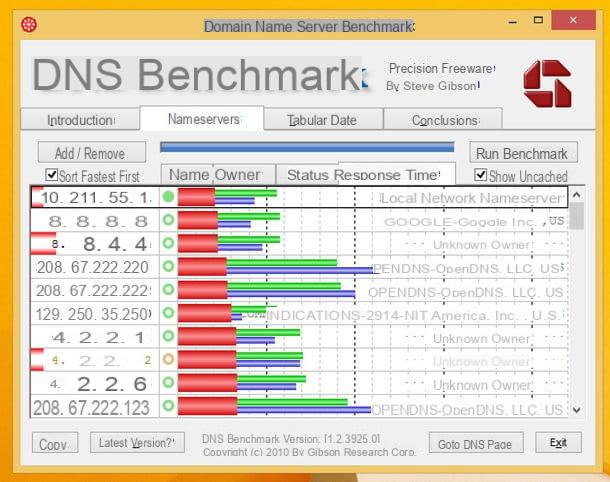The image size is (610, 482).
Task: Click red cached bar for 8.8.8.8
Action: click(x=198, y=220)
